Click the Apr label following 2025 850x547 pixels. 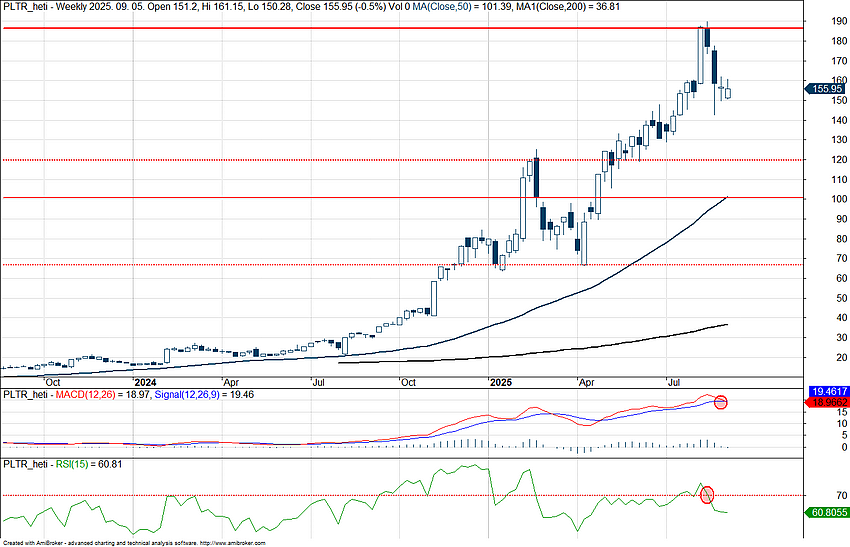click(x=587, y=383)
